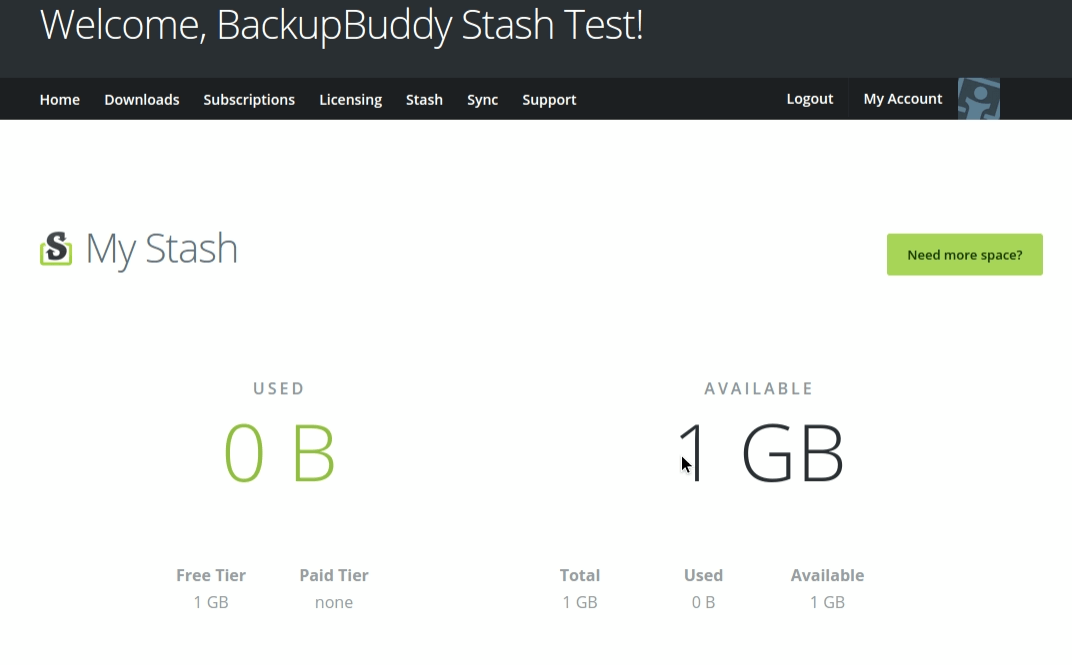
Task: Click the Free Tier label
Action: tap(211, 575)
